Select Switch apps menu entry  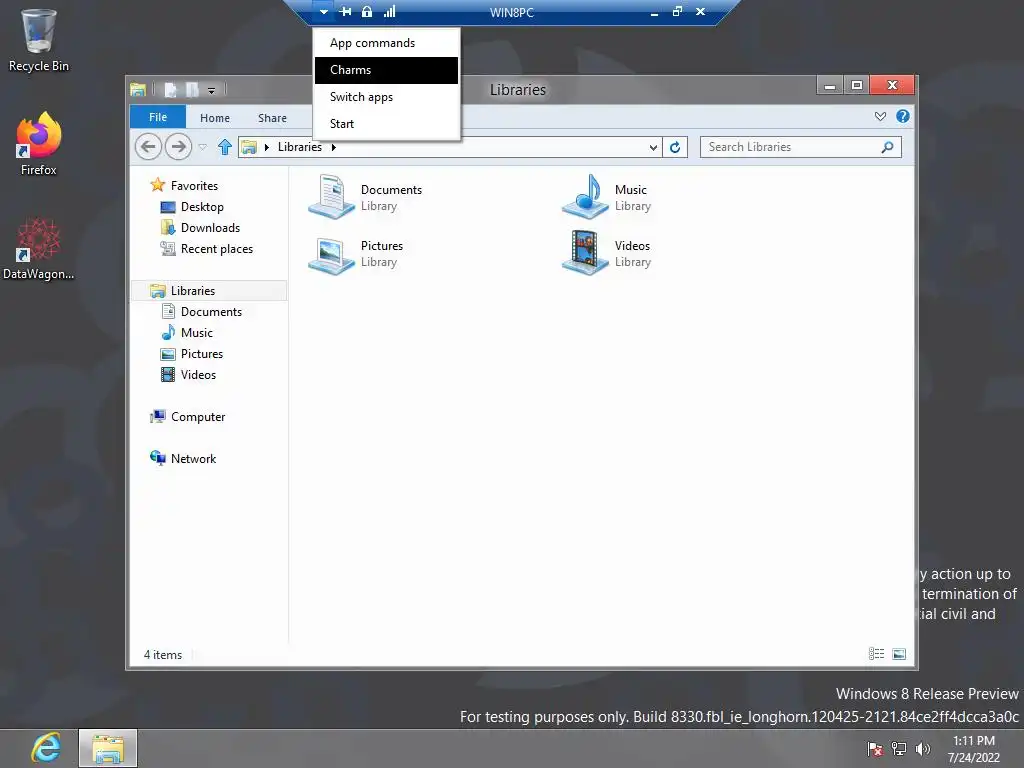386,97
